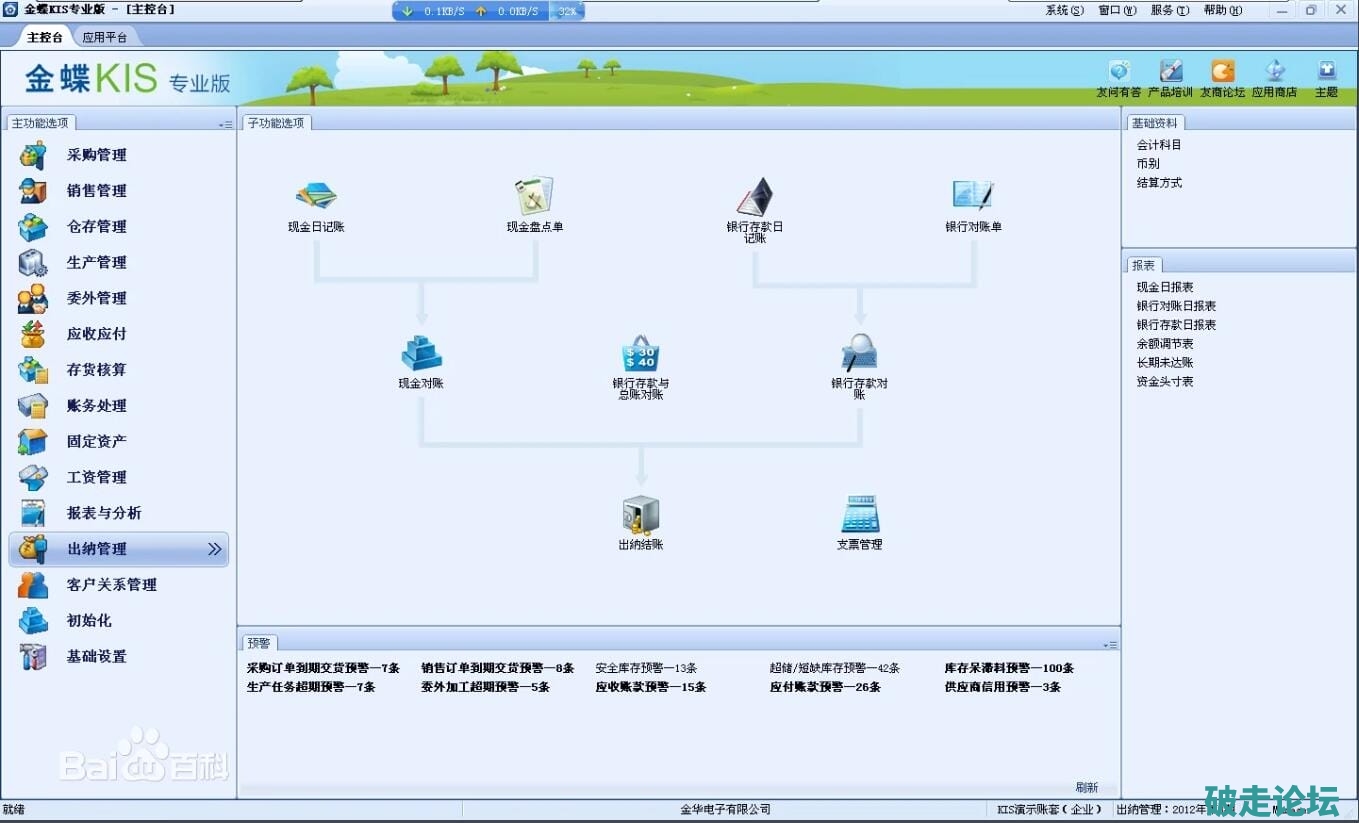This screenshot has height=823, width=1359.
Task: Open the 会计科目 basic data link
Action: (1159, 145)
